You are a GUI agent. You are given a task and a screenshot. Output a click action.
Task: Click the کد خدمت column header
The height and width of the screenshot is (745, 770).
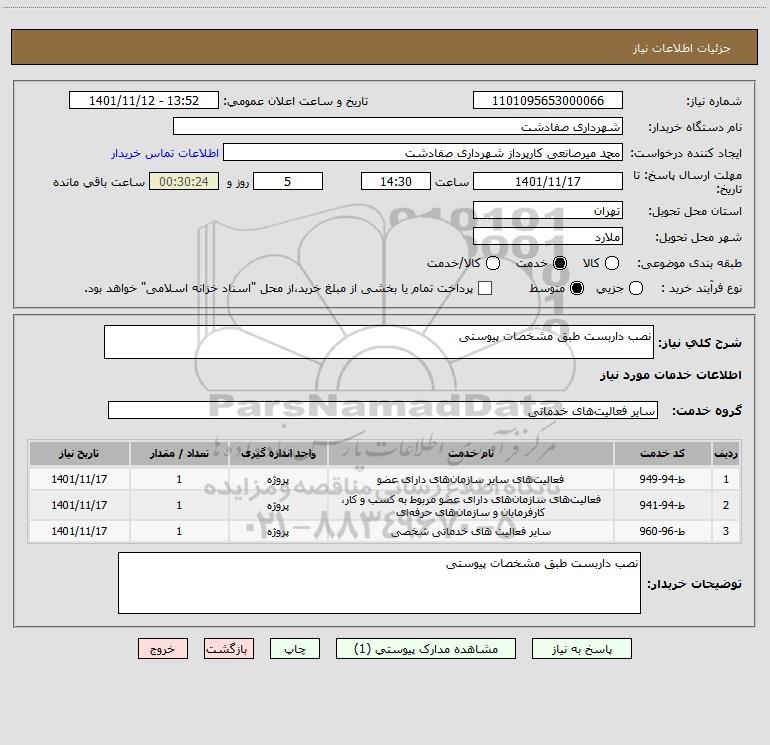662,453
